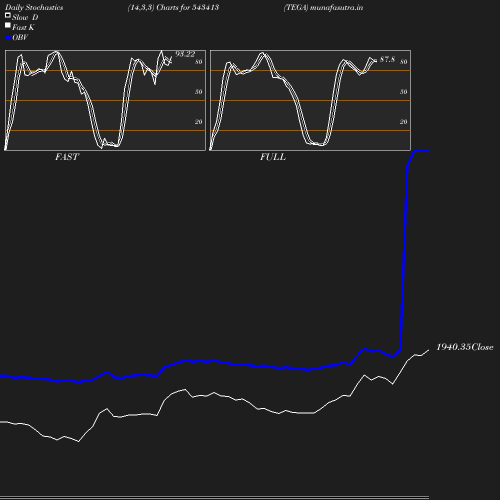This screenshot has width=500, height=500.
Task: Click the munafasutra.in site label
Action: 336,8
